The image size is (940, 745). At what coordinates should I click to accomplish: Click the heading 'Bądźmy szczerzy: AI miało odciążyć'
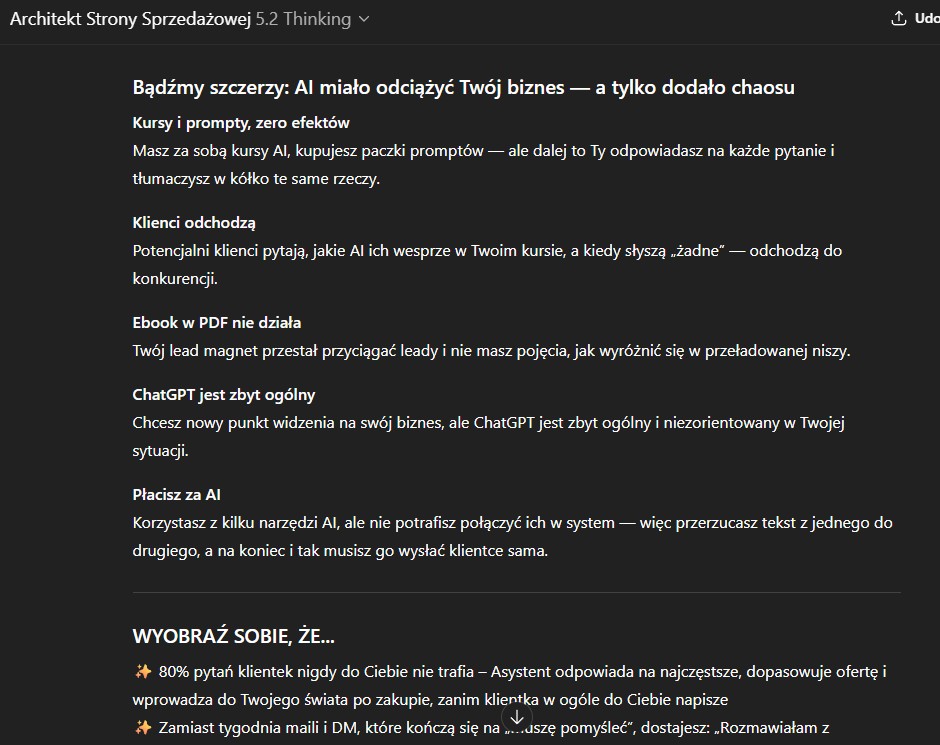tap(463, 88)
